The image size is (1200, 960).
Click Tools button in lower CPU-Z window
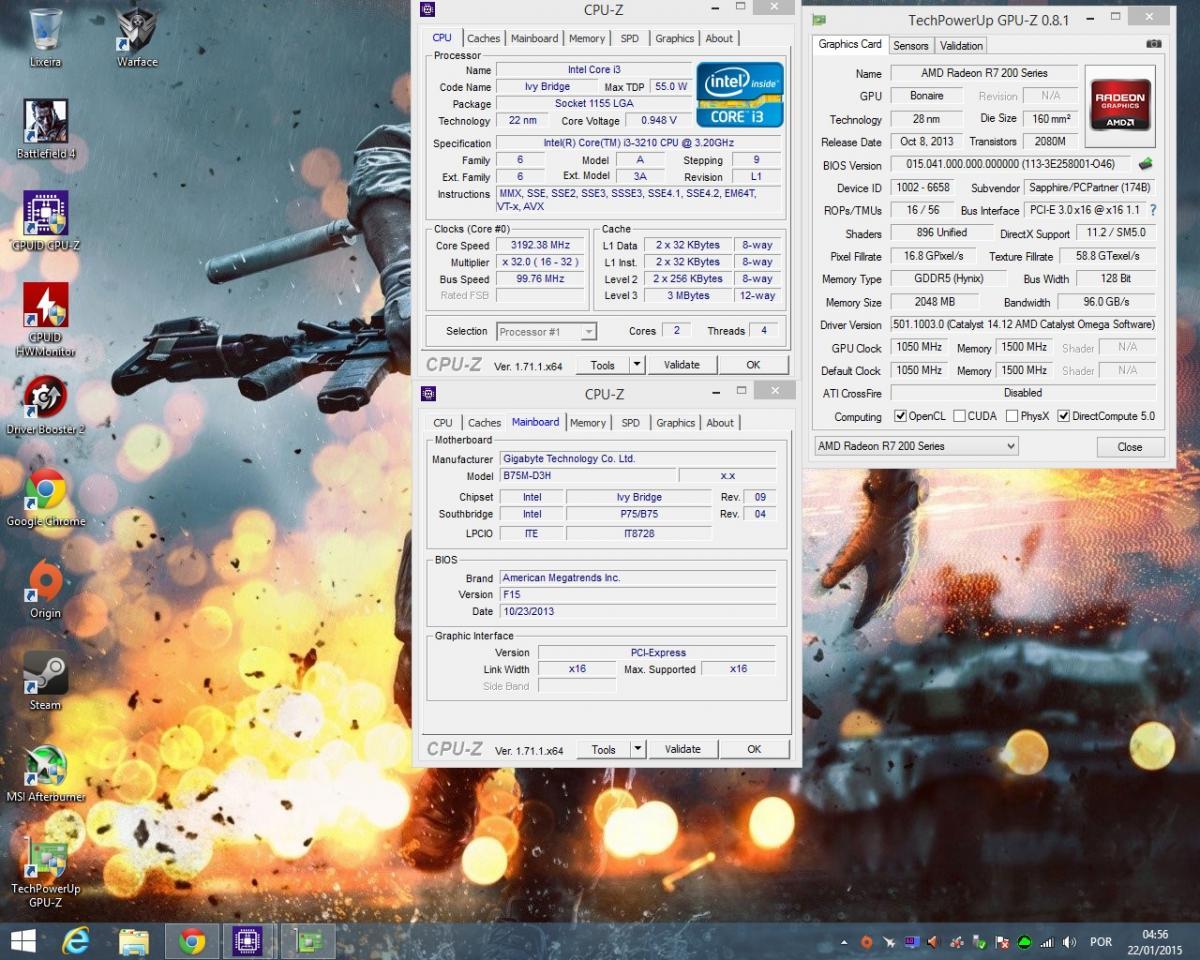pyautogui.click(x=603, y=749)
